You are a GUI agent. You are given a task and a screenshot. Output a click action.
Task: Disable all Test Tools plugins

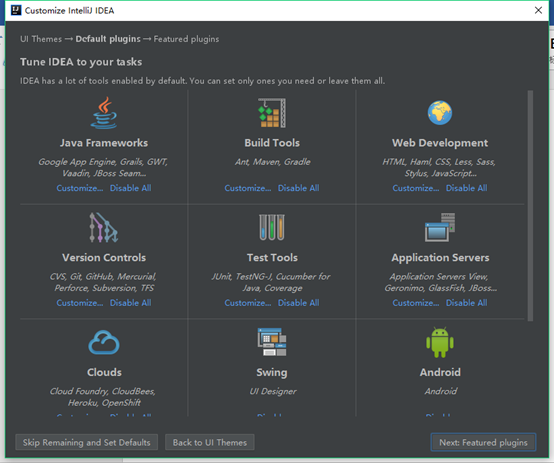point(299,303)
